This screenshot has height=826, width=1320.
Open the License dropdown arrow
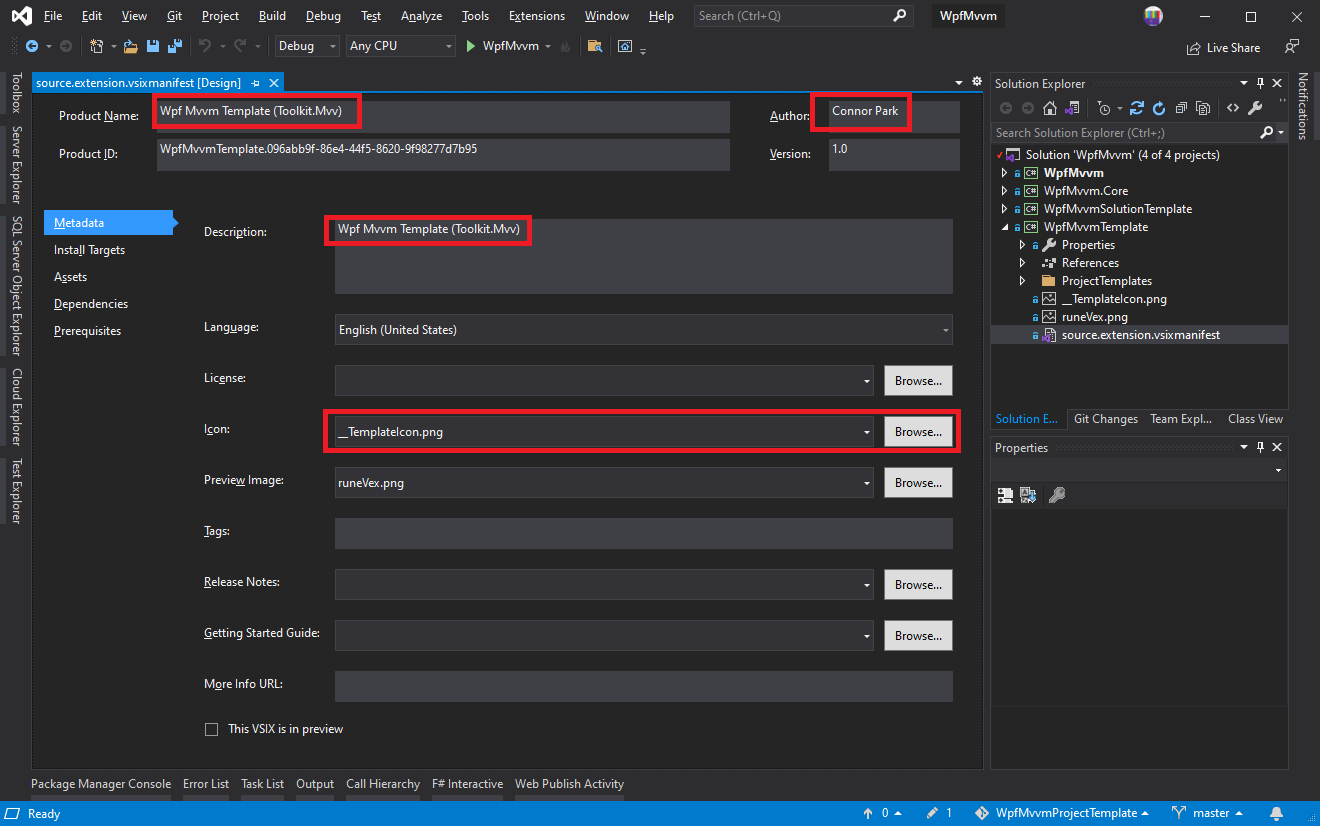click(866, 381)
